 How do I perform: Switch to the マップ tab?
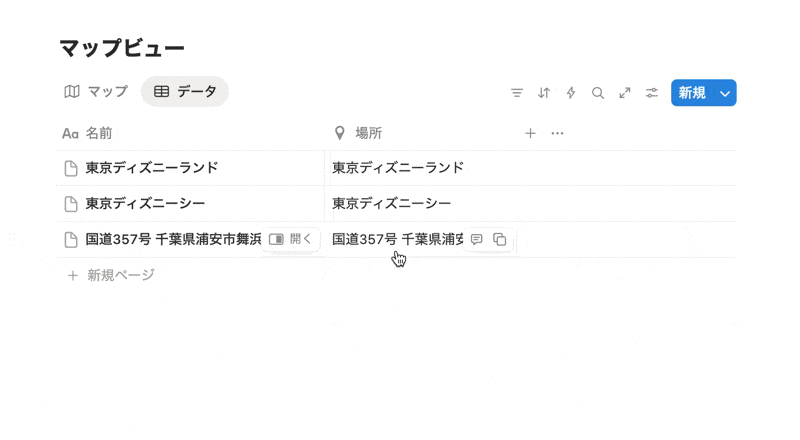click(x=97, y=92)
